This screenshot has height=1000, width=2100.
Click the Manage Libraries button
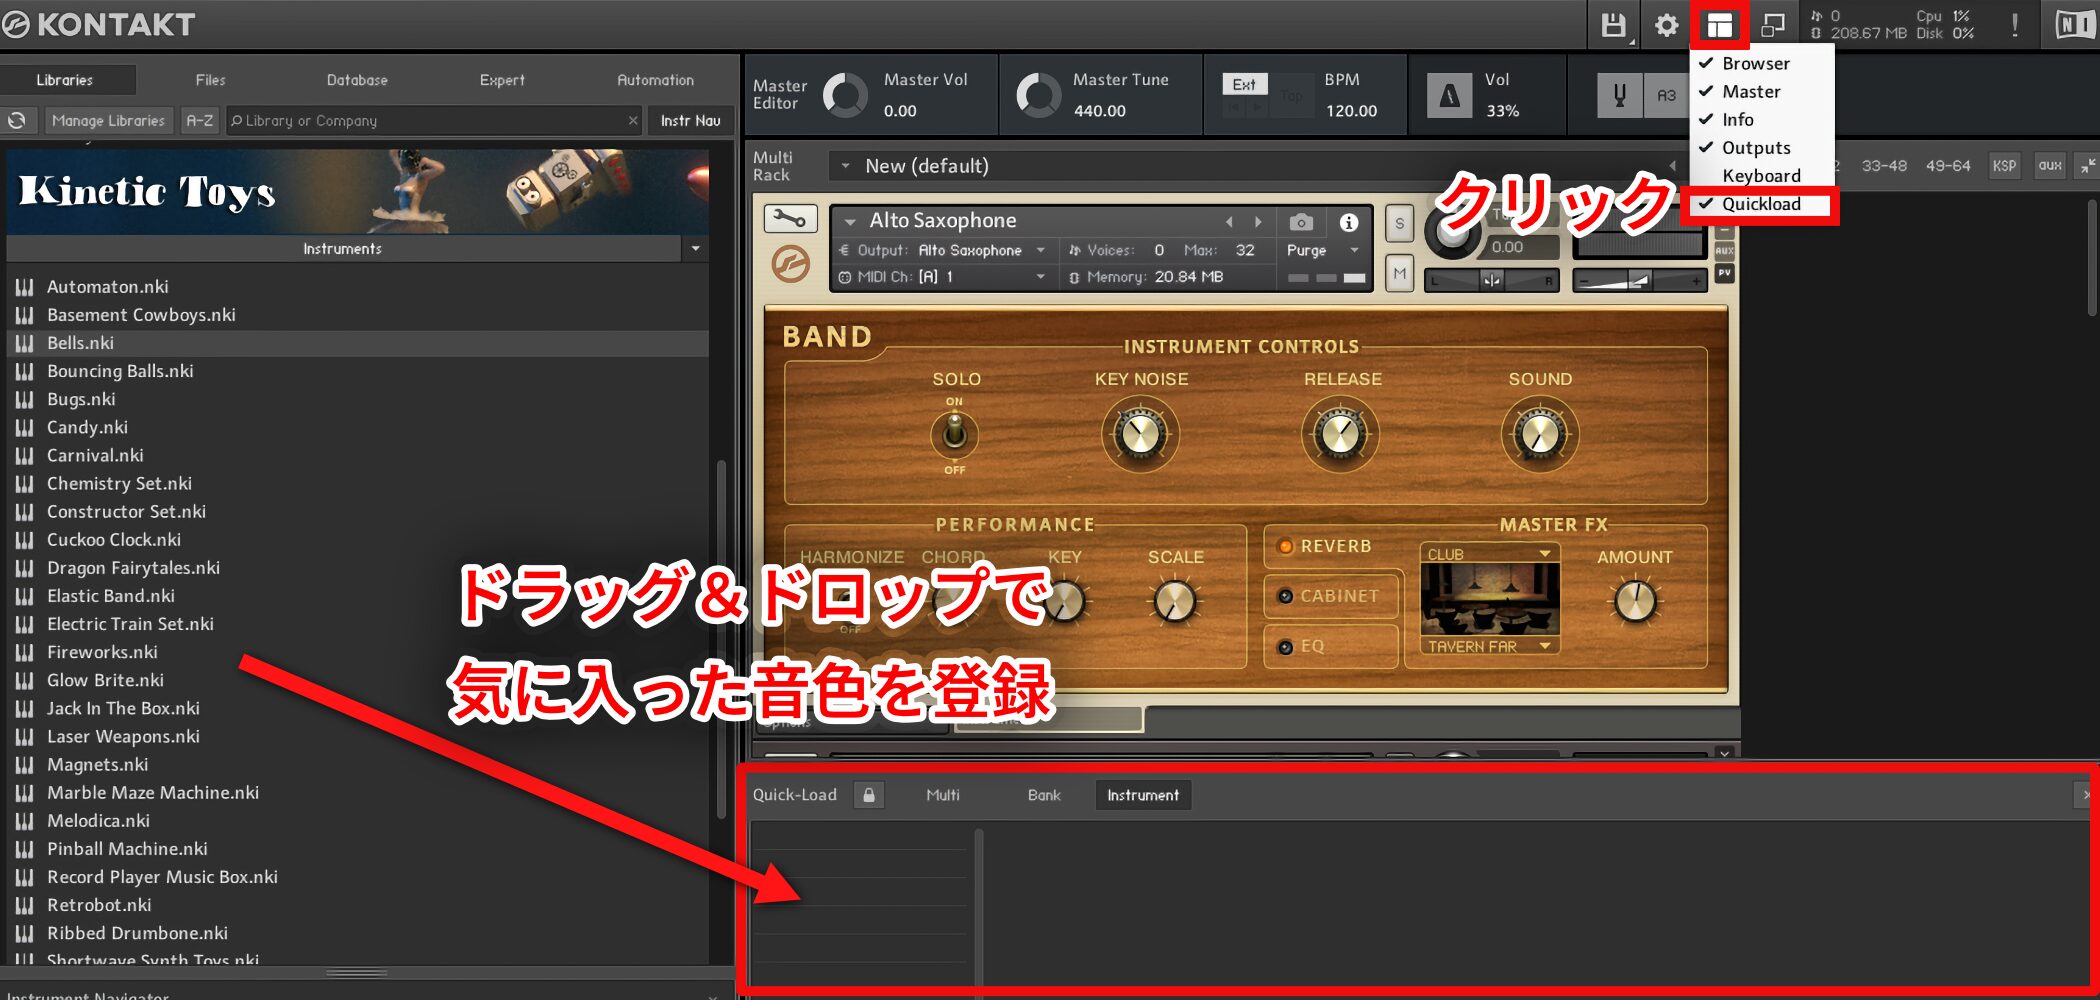pyautogui.click(x=108, y=120)
